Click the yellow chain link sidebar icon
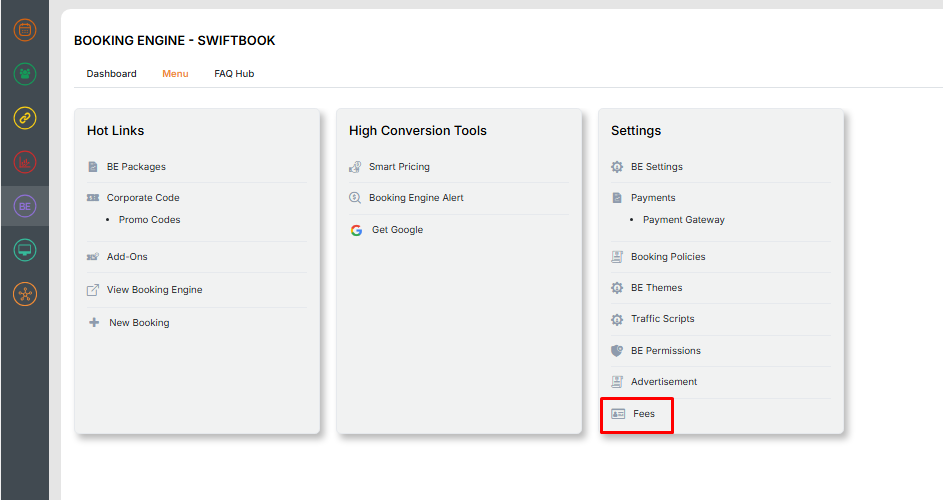The height and width of the screenshot is (500, 943). tap(25, 118)
